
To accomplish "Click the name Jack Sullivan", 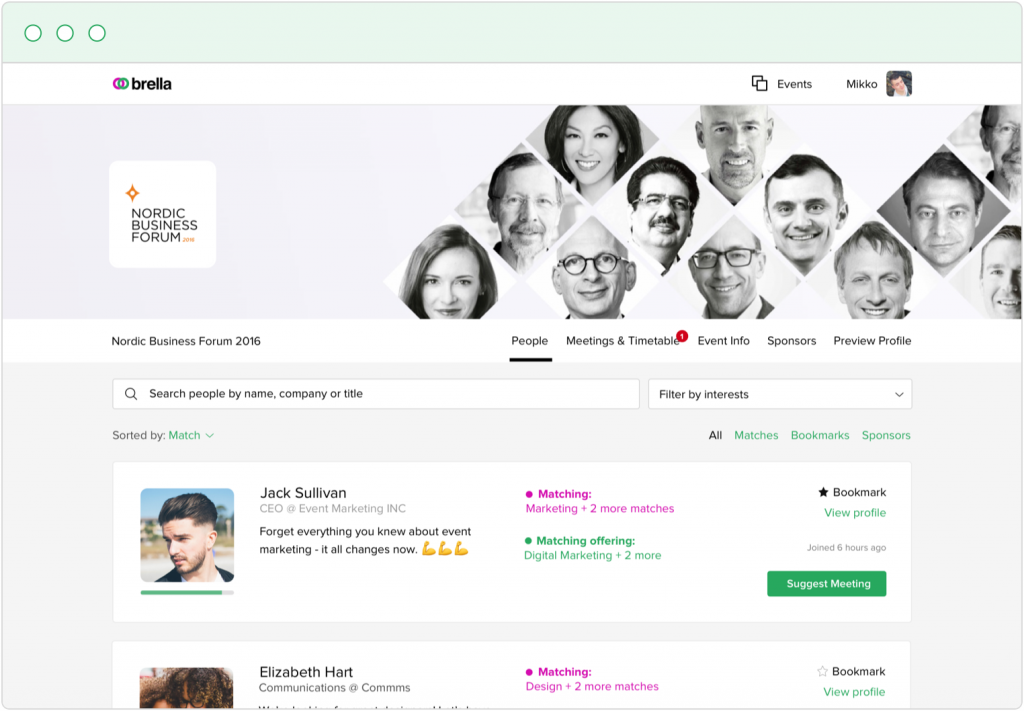I will [x=303, y=493].
